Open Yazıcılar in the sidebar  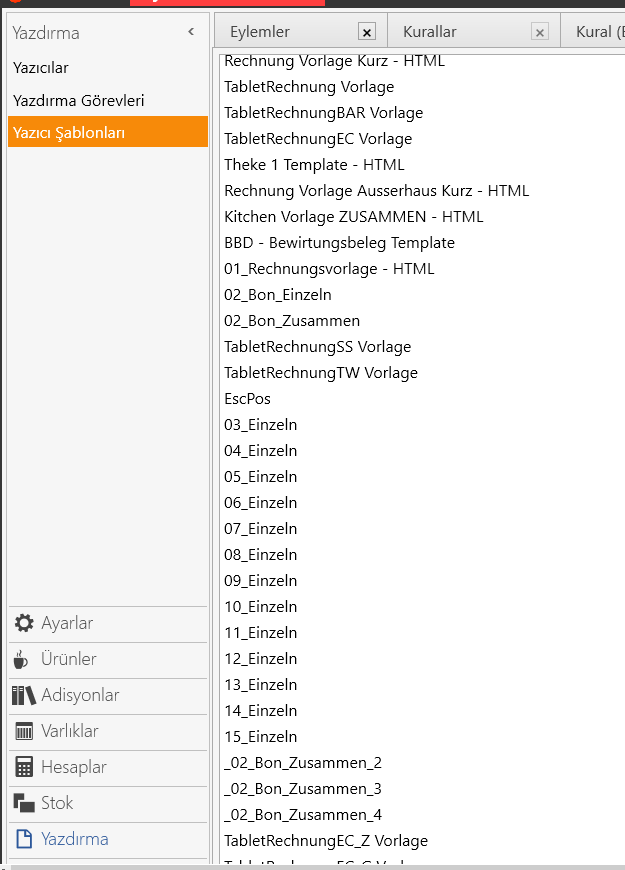(x=41, y=68)
